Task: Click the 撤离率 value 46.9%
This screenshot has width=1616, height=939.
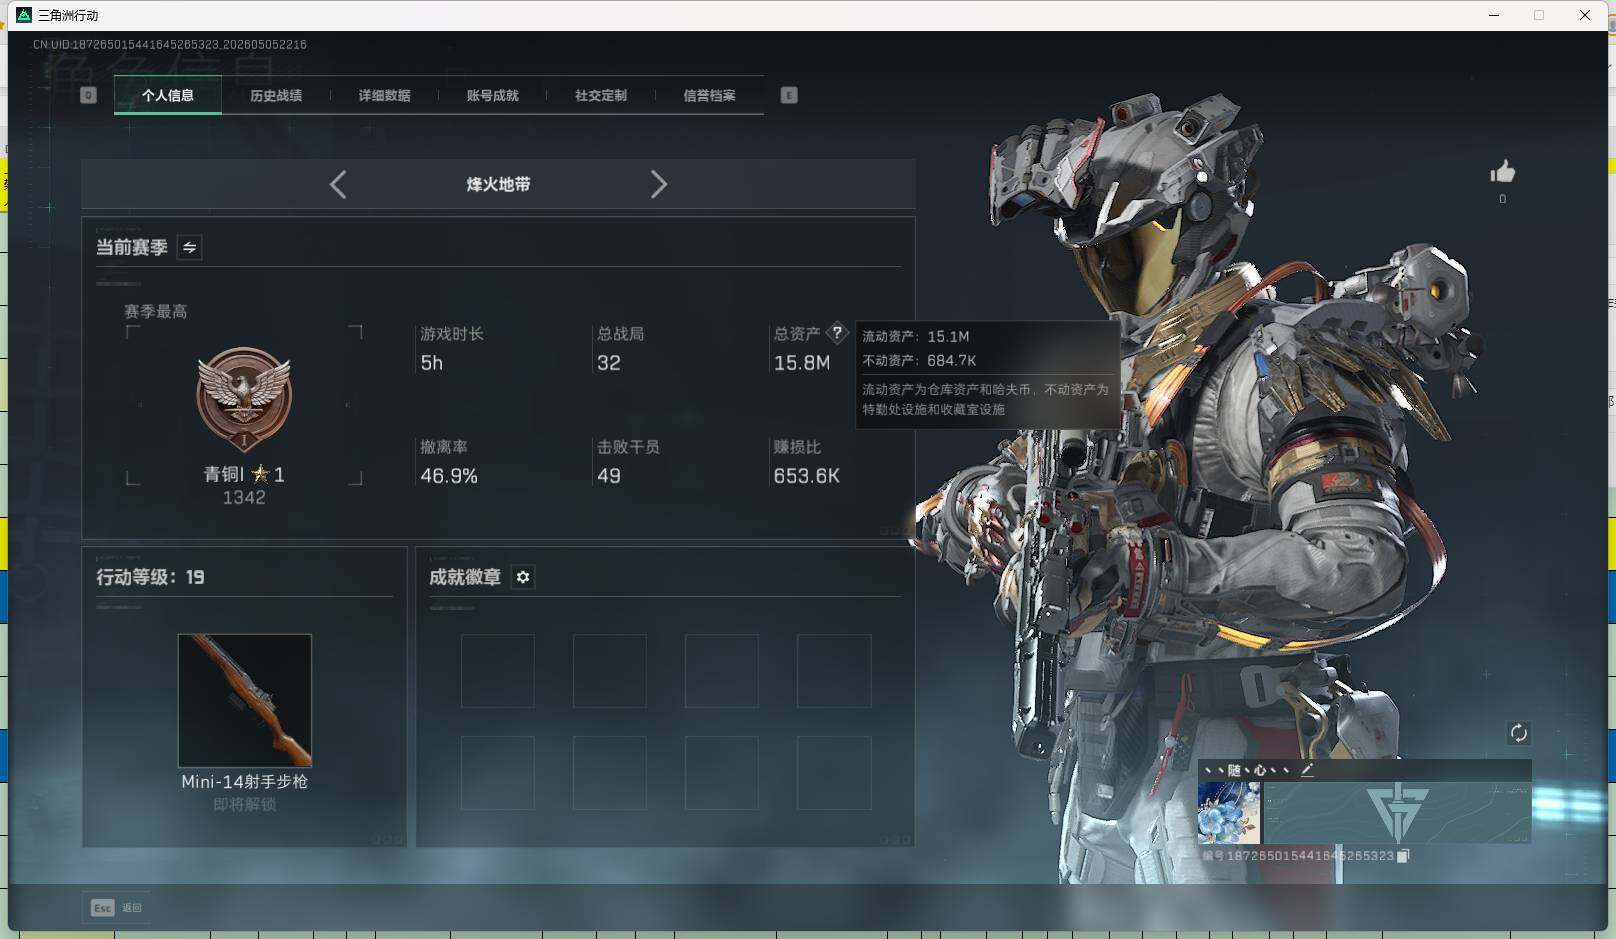Action: (449, 476)
